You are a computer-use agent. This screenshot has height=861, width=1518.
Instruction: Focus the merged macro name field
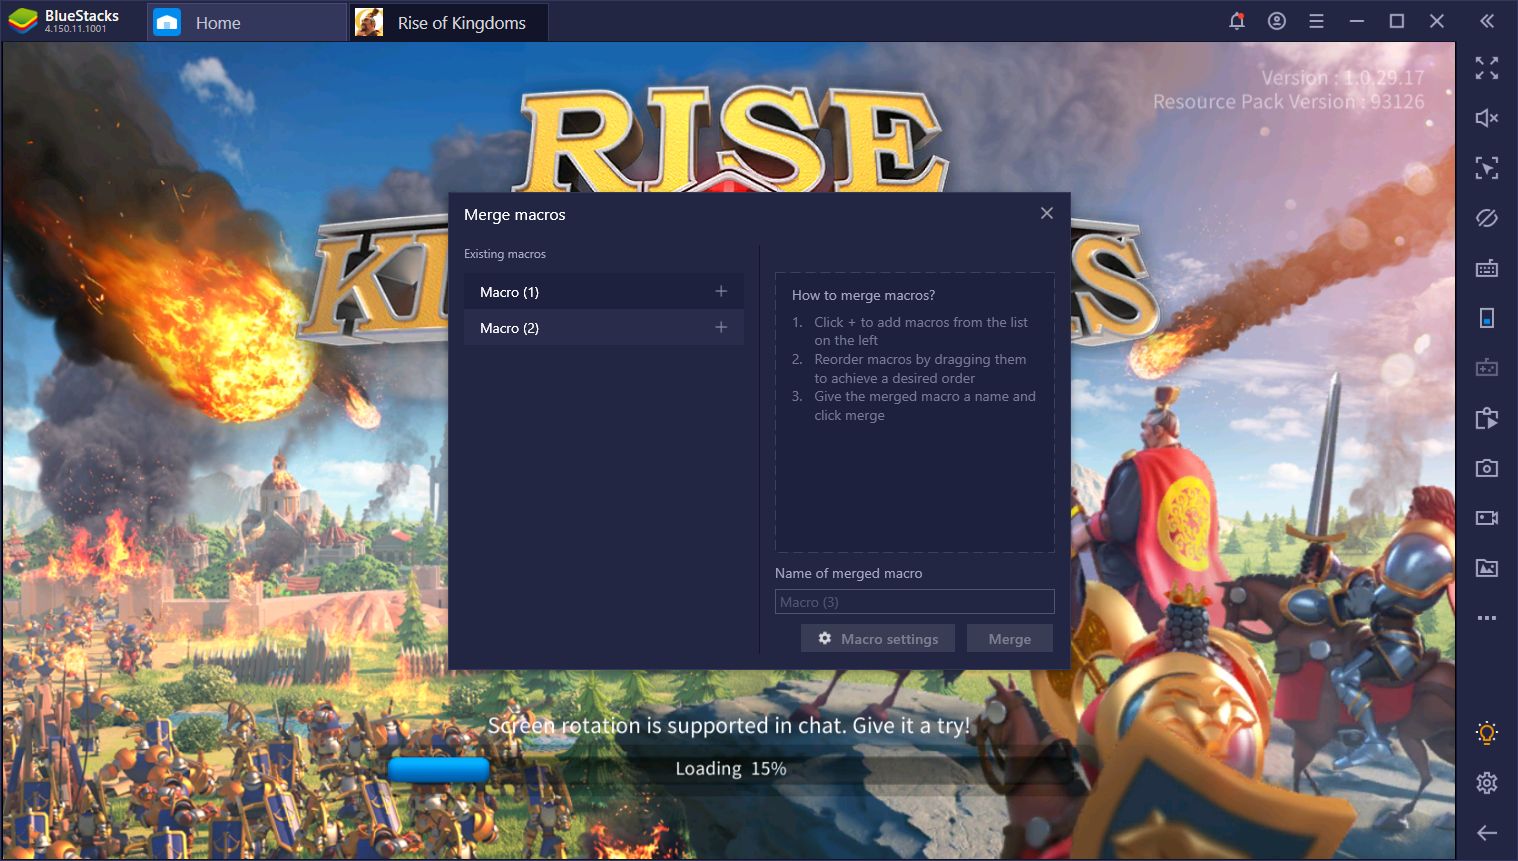click(915, 601)
